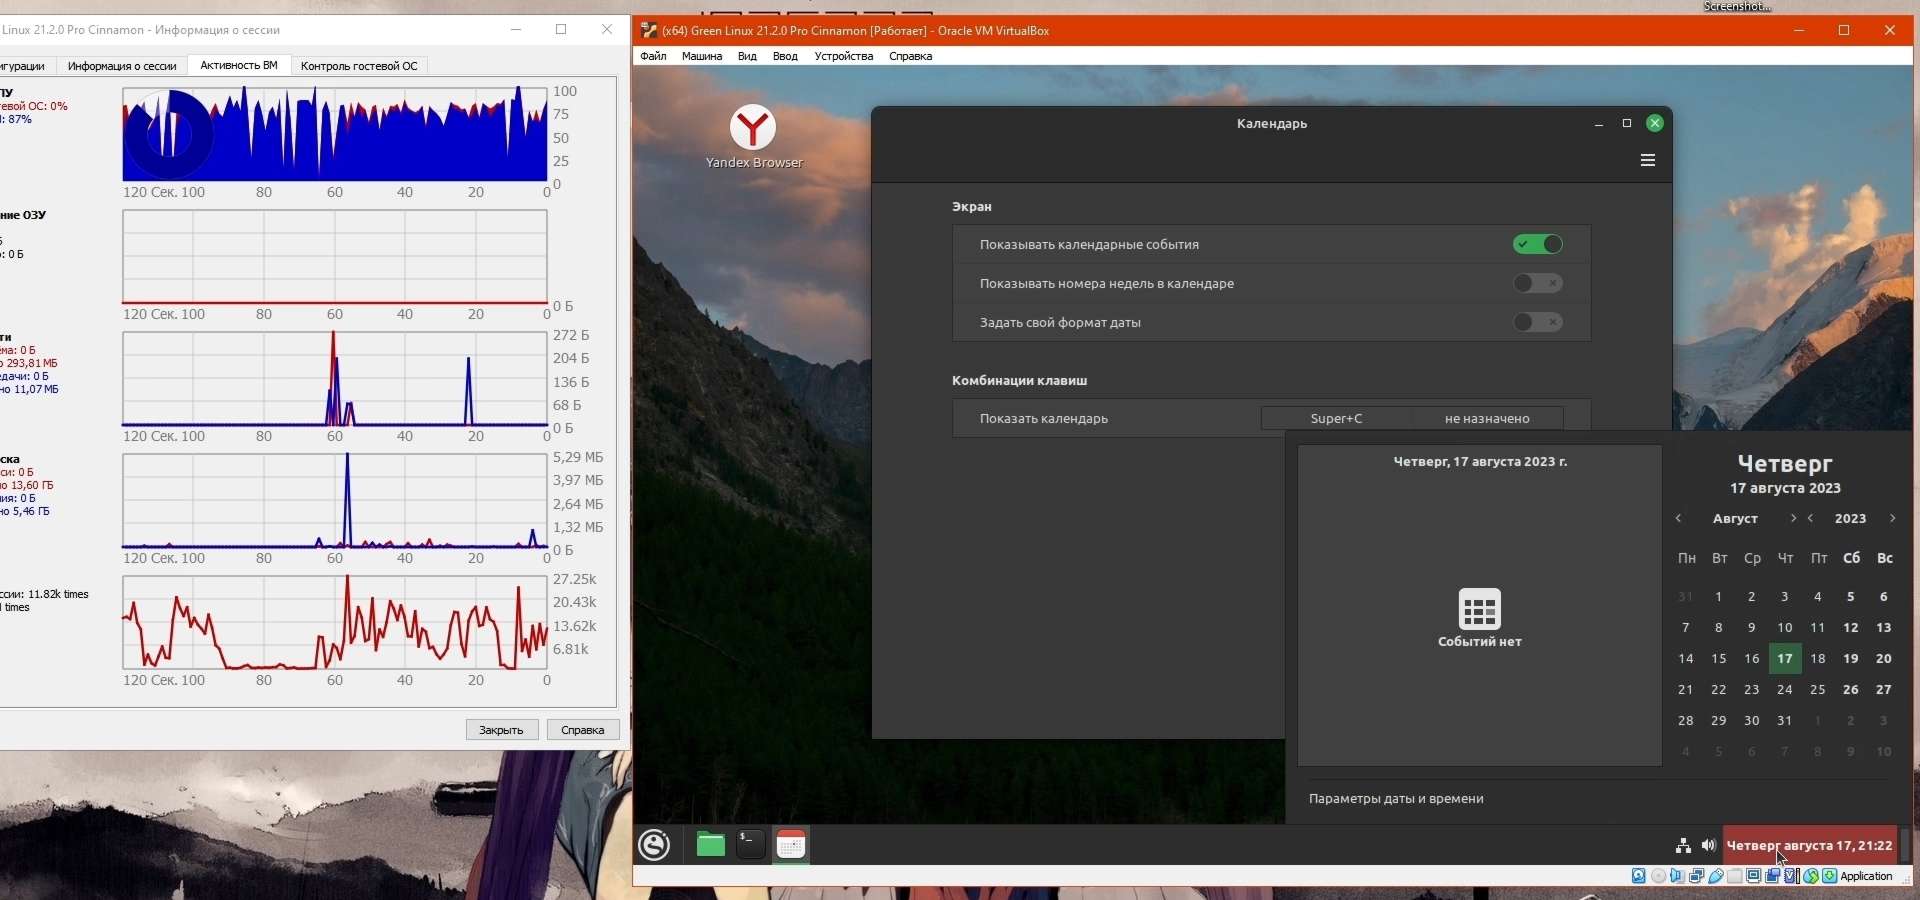The height and width of the screenshot is (900, 1920).
Task: Click the panel clock showing 21:22
Action: coord(1810,845)
